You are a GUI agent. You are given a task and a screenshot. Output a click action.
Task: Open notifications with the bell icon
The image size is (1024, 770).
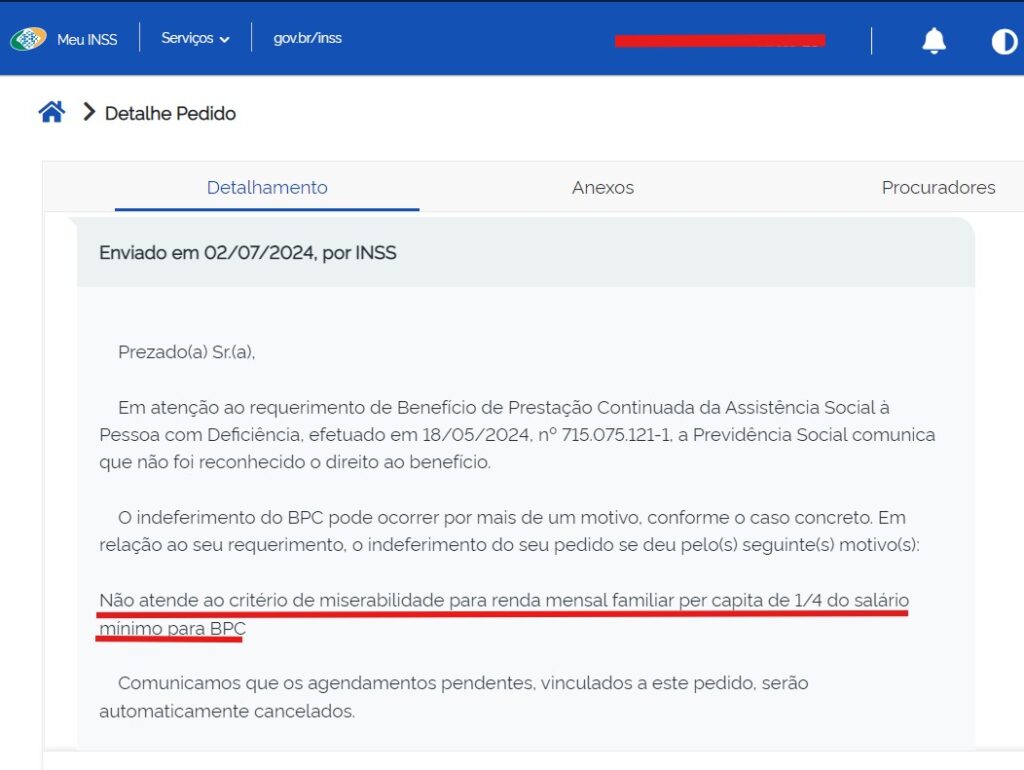pos(933,40)
